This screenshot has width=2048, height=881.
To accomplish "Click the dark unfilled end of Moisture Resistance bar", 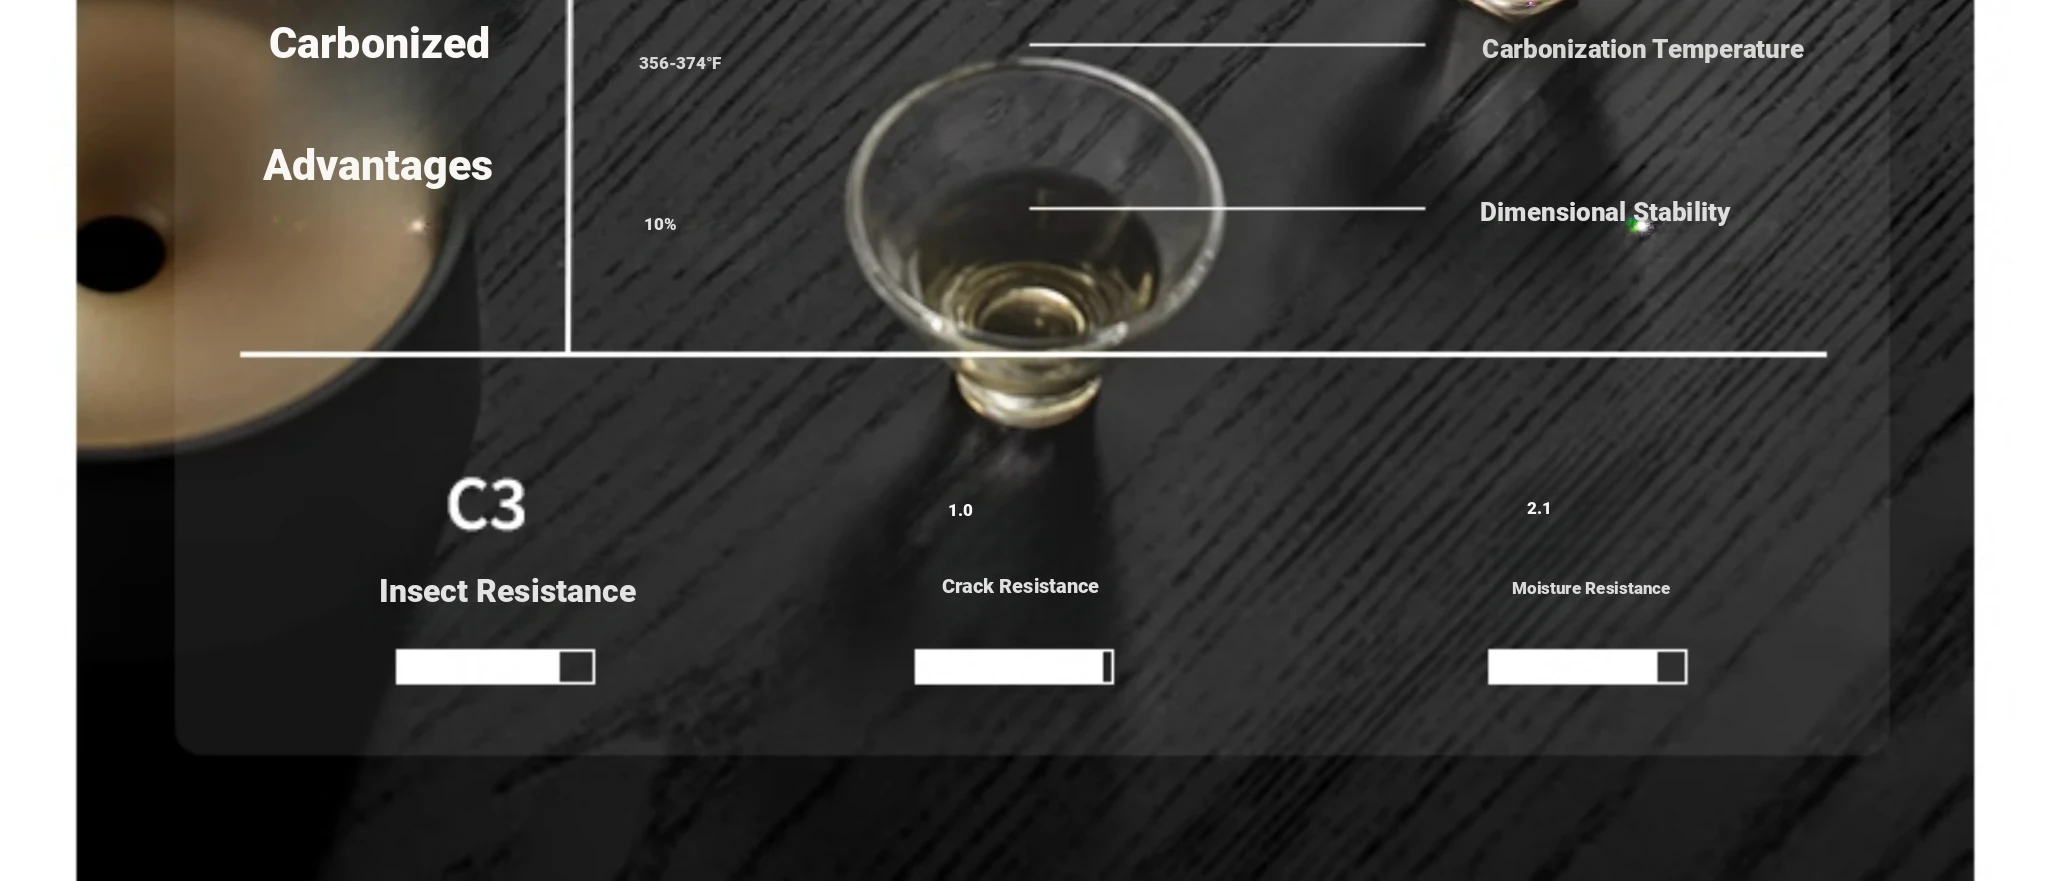I will [x=1671, y=667].
